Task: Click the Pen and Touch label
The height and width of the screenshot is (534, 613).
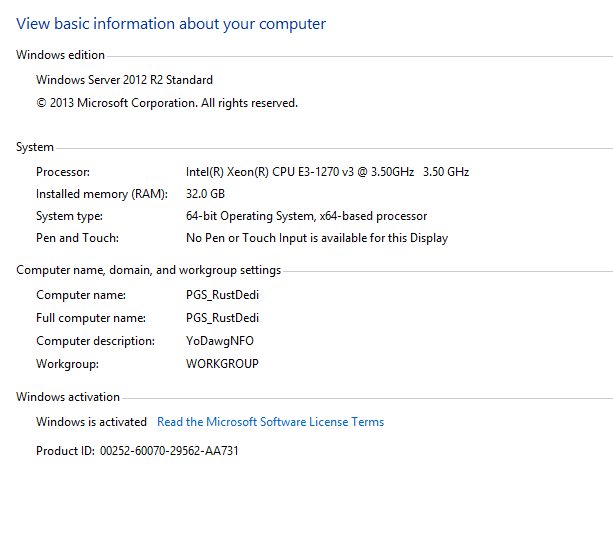Action: click(77, 238)
